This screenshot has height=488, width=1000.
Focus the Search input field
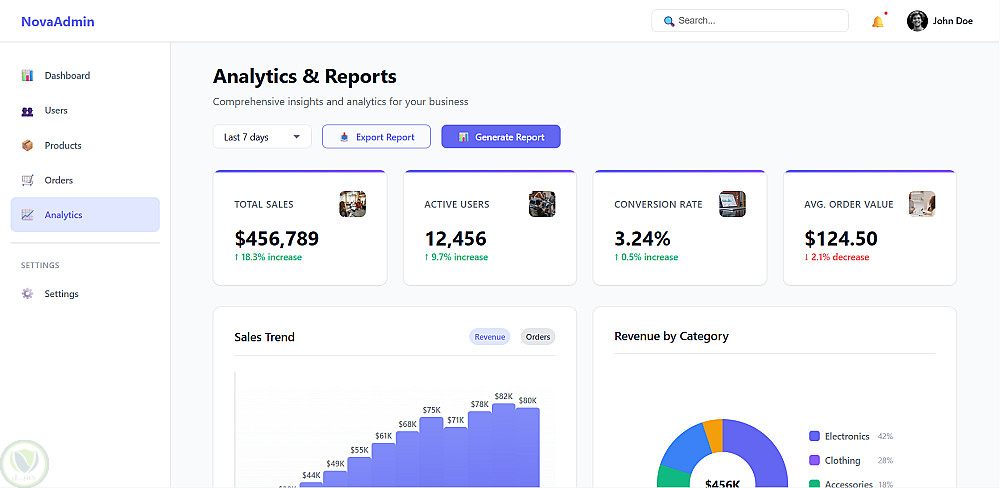pos(750,20)
